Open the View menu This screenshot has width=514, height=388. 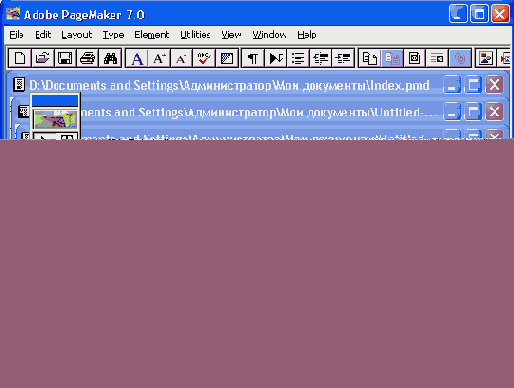pos(231,35)
